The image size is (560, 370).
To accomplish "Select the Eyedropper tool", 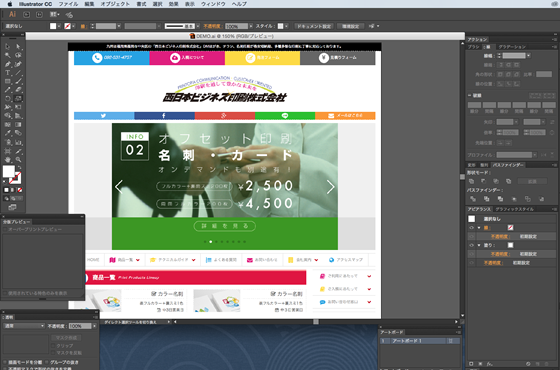I will click(7, 133).
